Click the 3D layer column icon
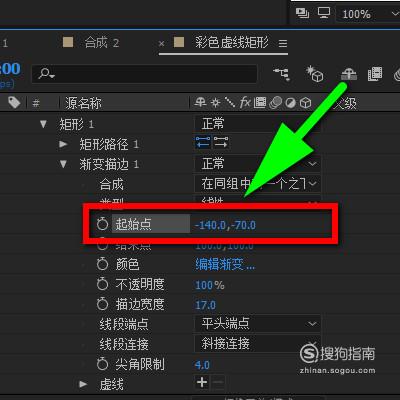The width and height of the screenshot is (400, 400). point(305,103)
